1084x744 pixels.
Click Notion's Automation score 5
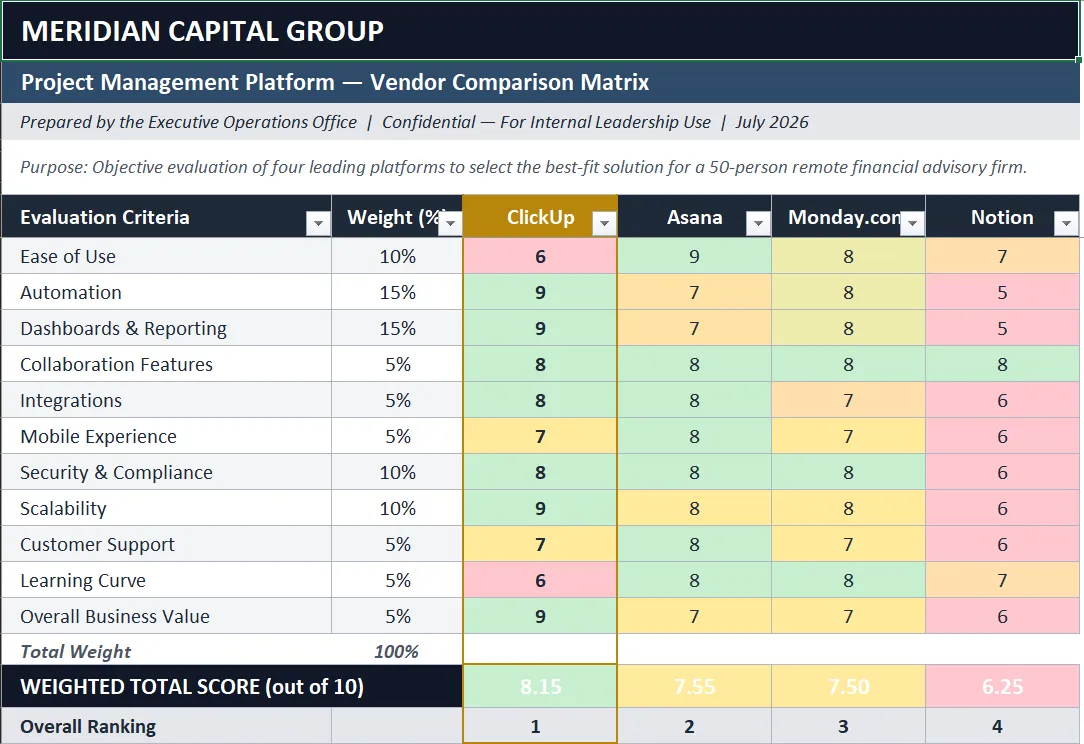coord(1002,292)
